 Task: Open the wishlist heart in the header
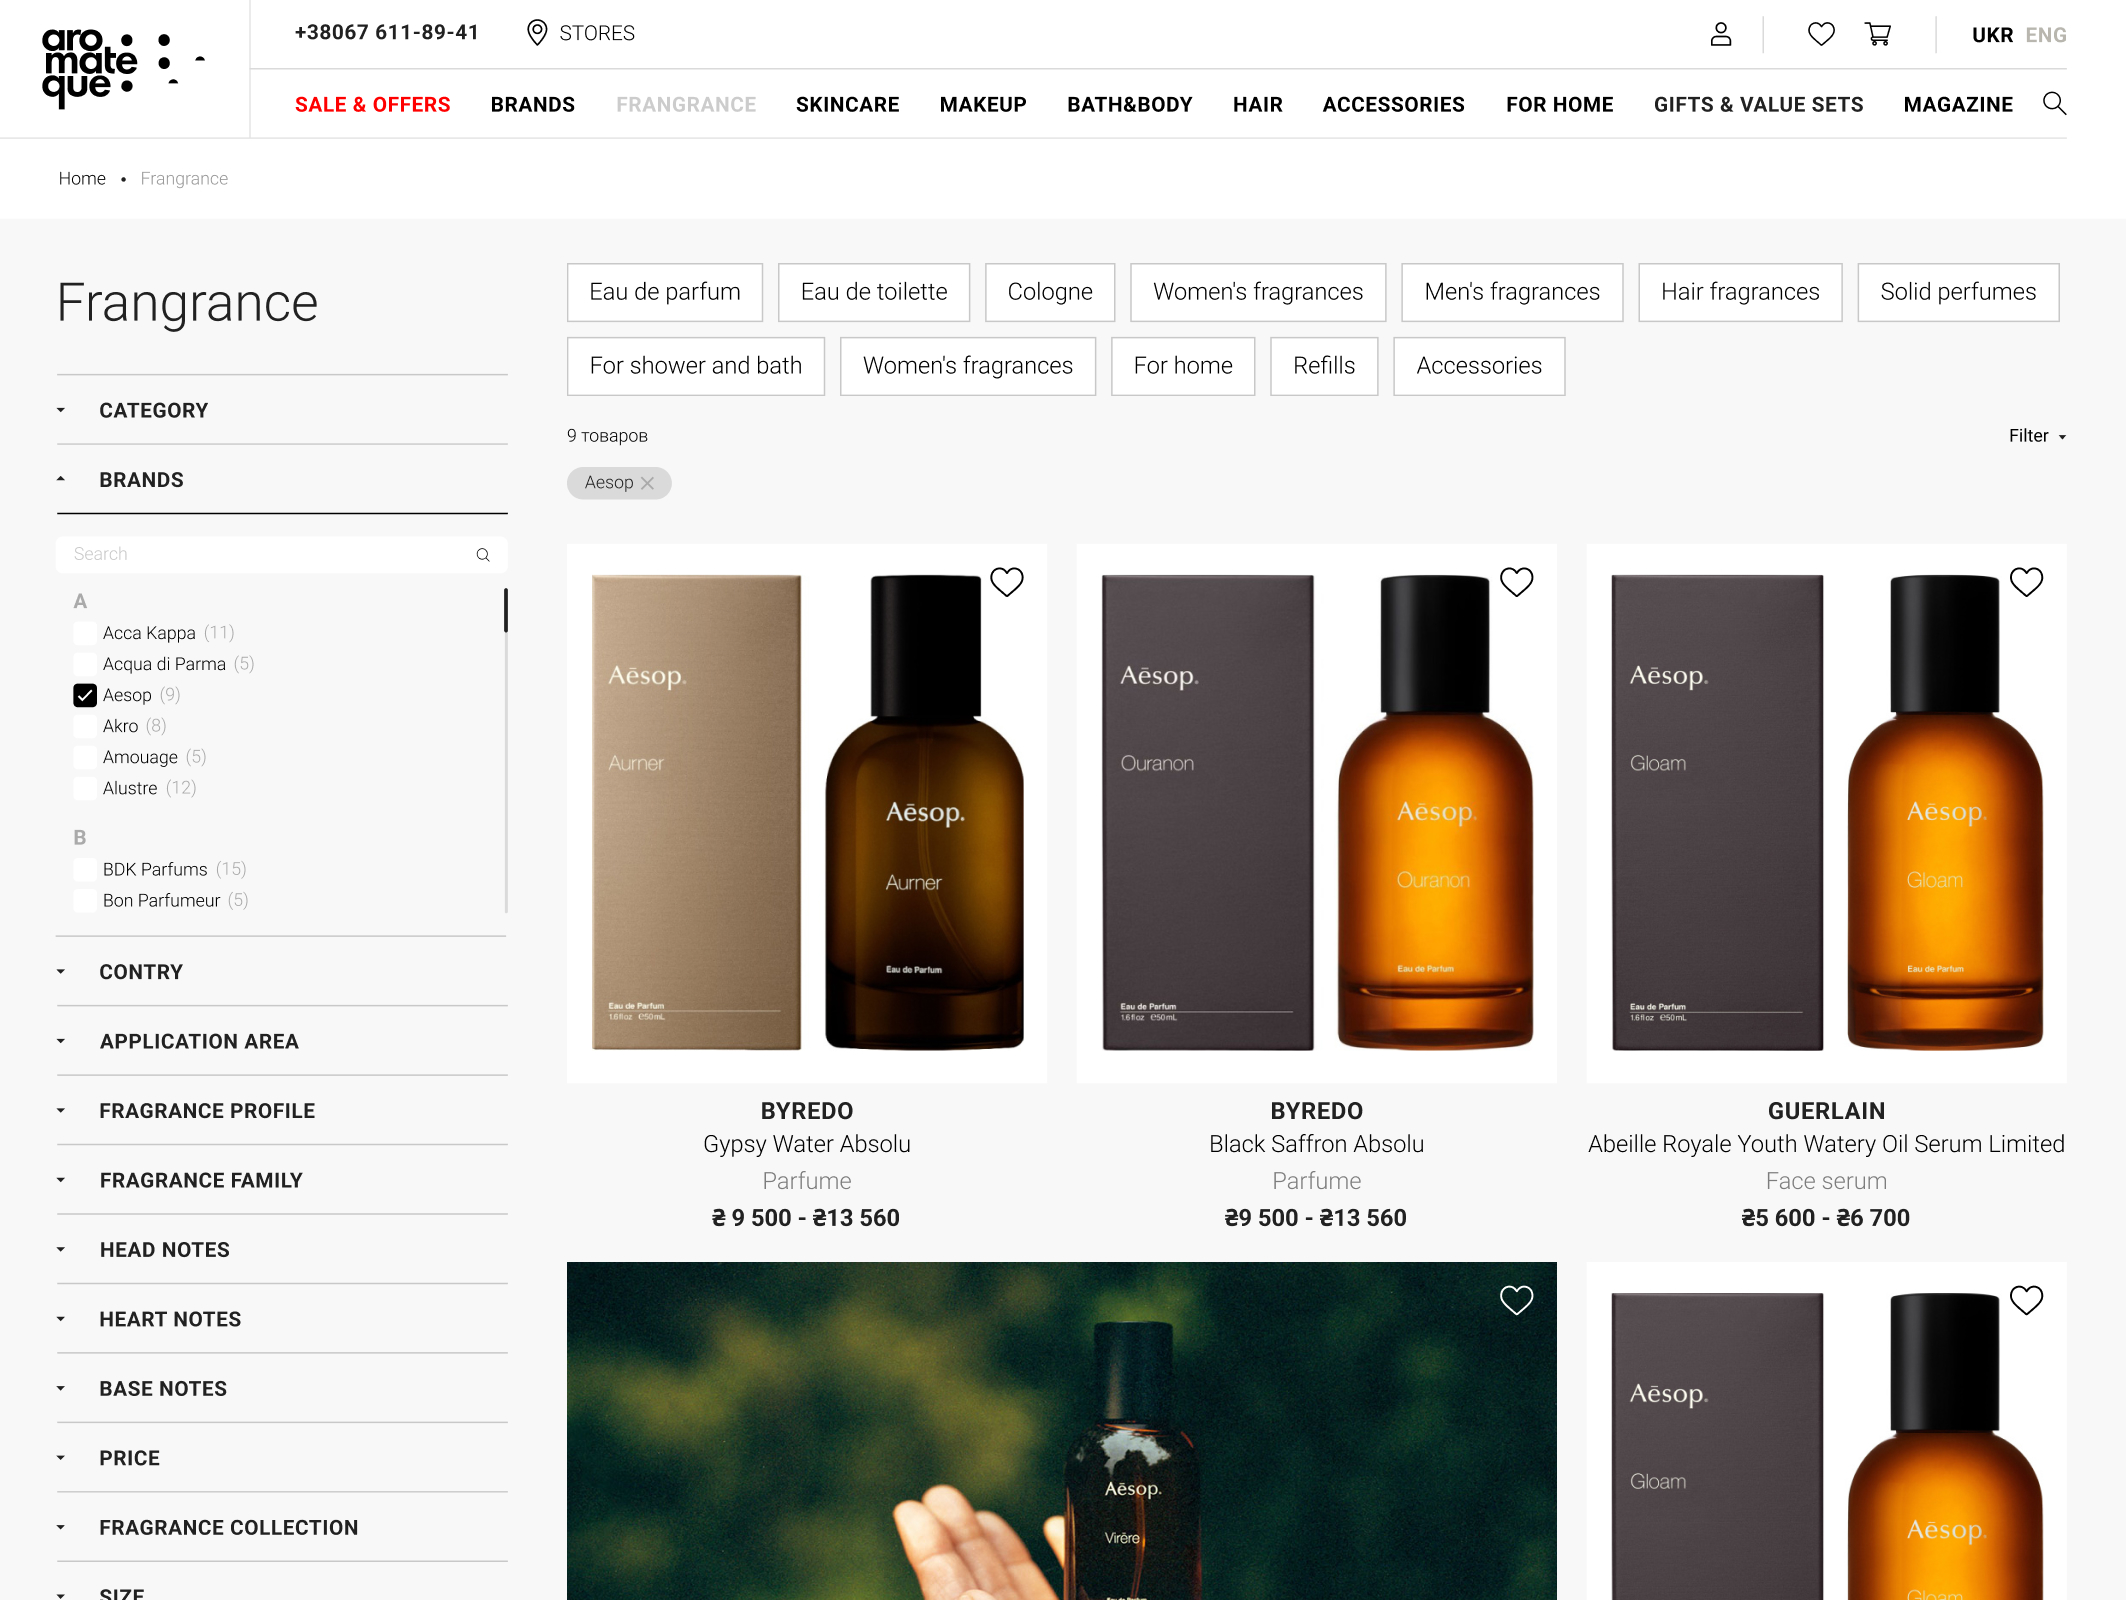[1821, 34]
